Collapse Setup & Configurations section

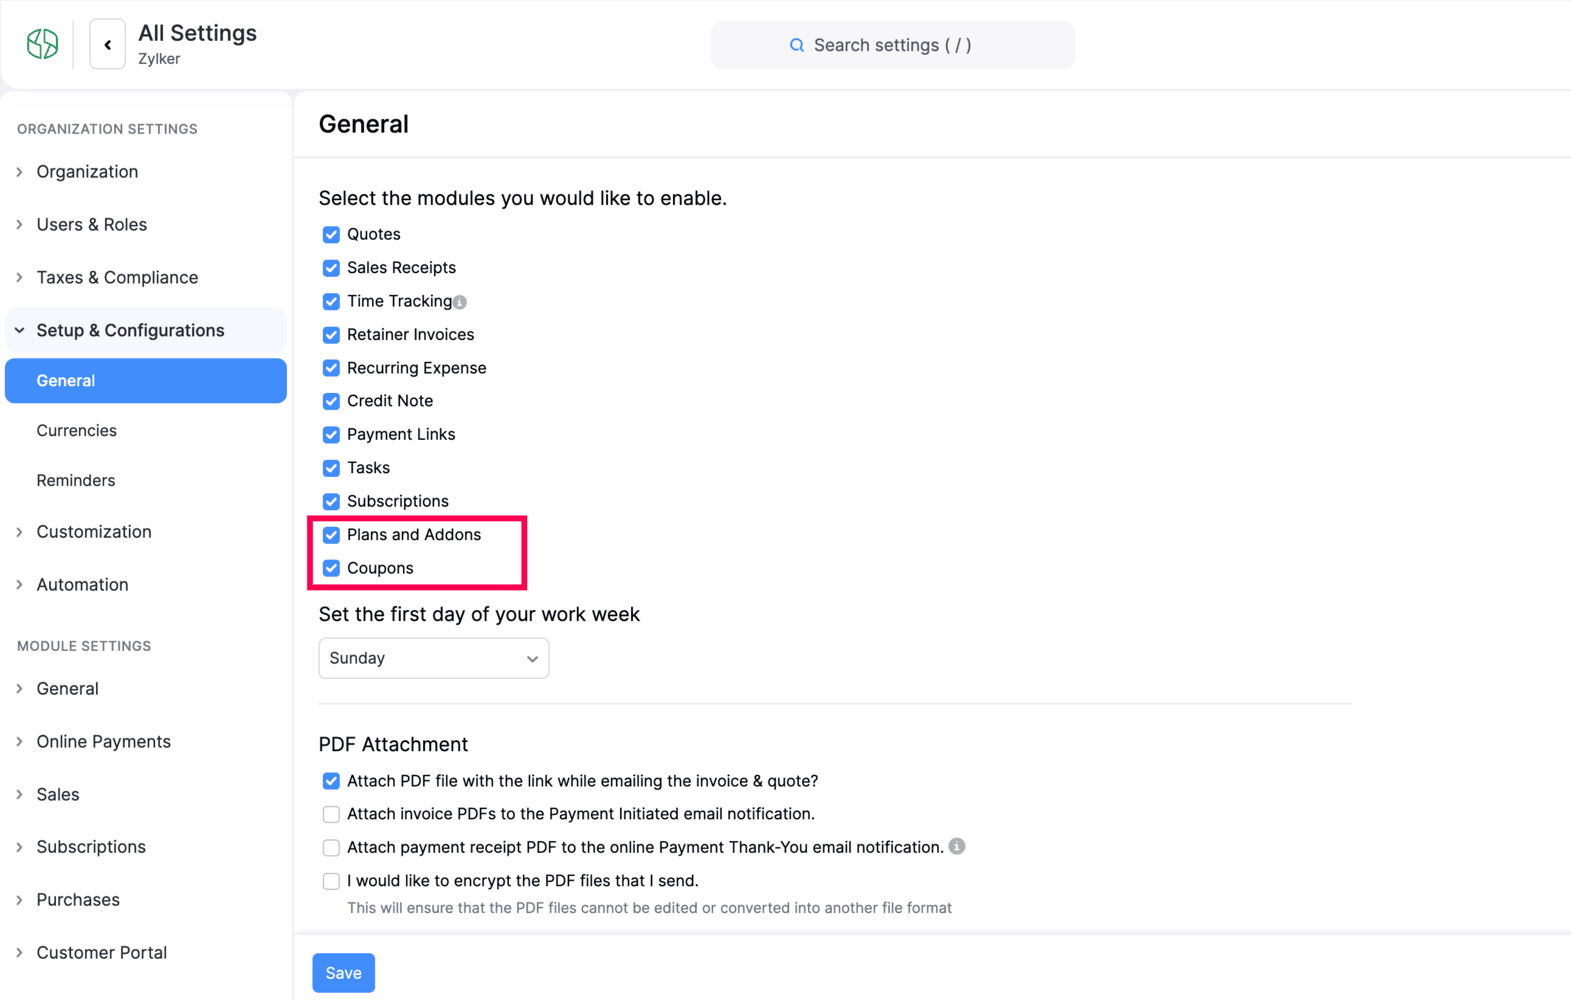[130, 330]
